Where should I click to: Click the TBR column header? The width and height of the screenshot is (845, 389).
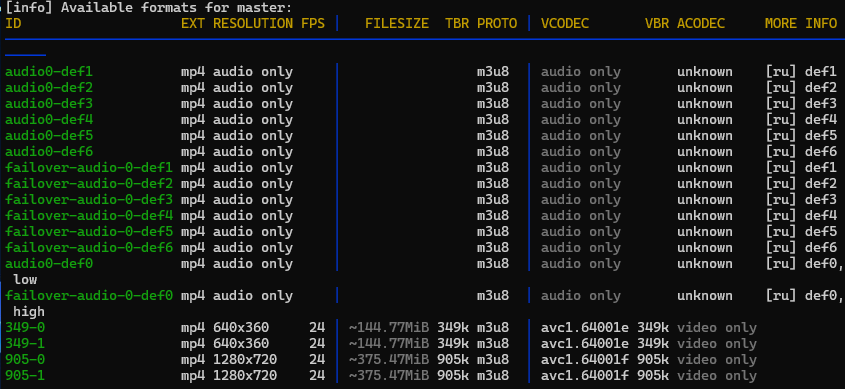457,24
